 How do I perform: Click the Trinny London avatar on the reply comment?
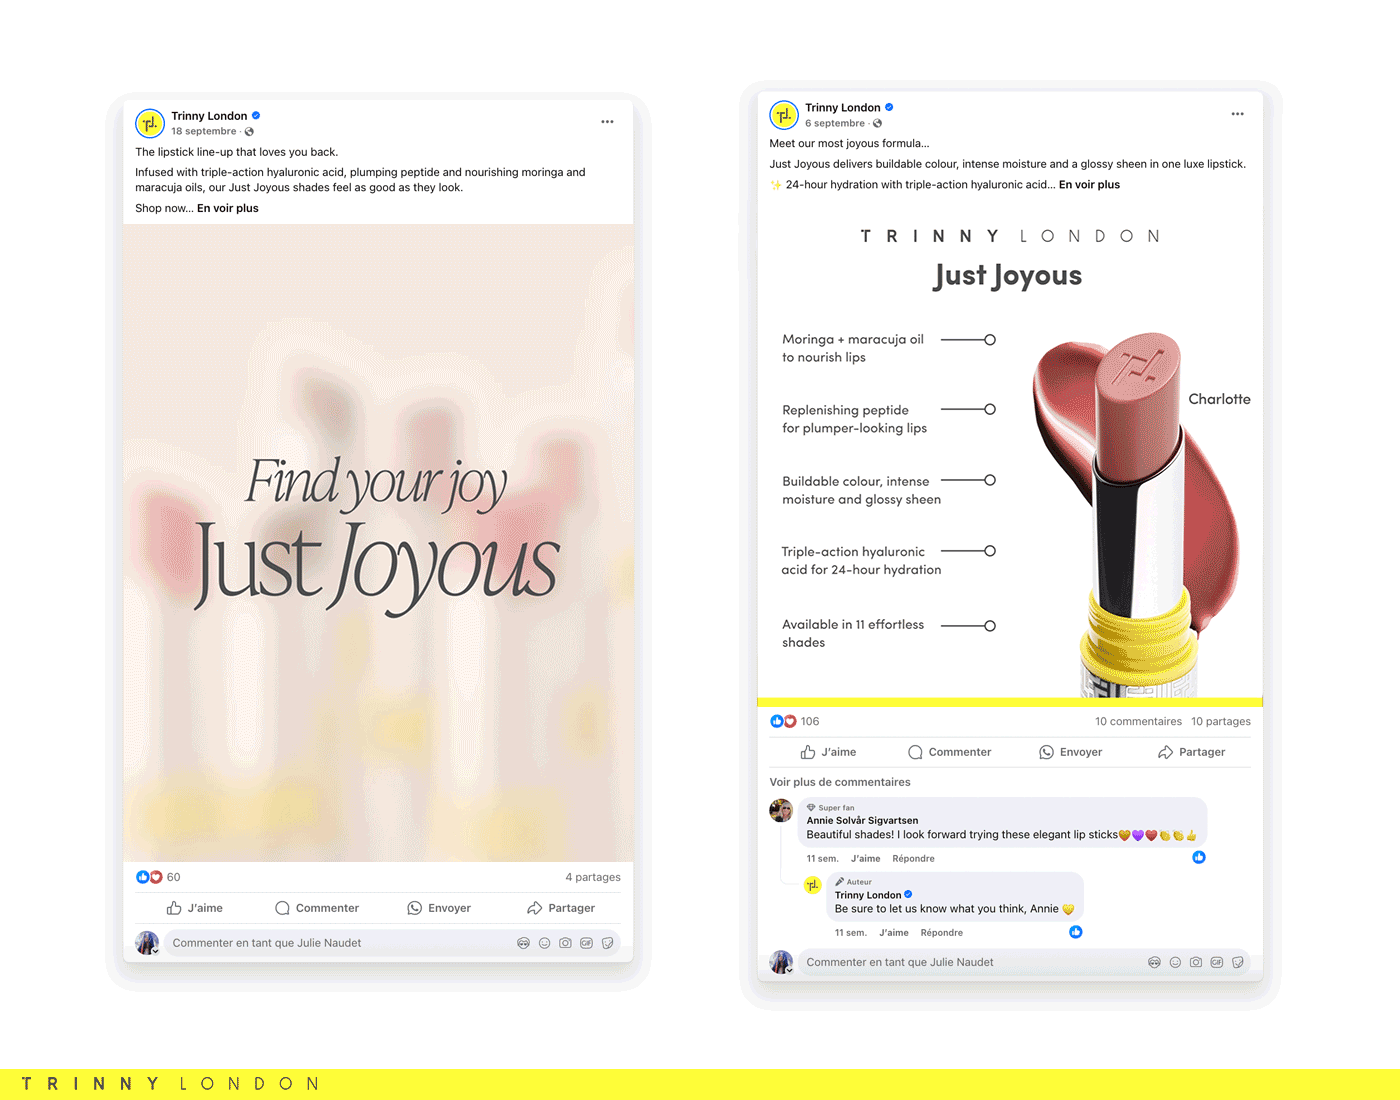click(x=813, y=884)
